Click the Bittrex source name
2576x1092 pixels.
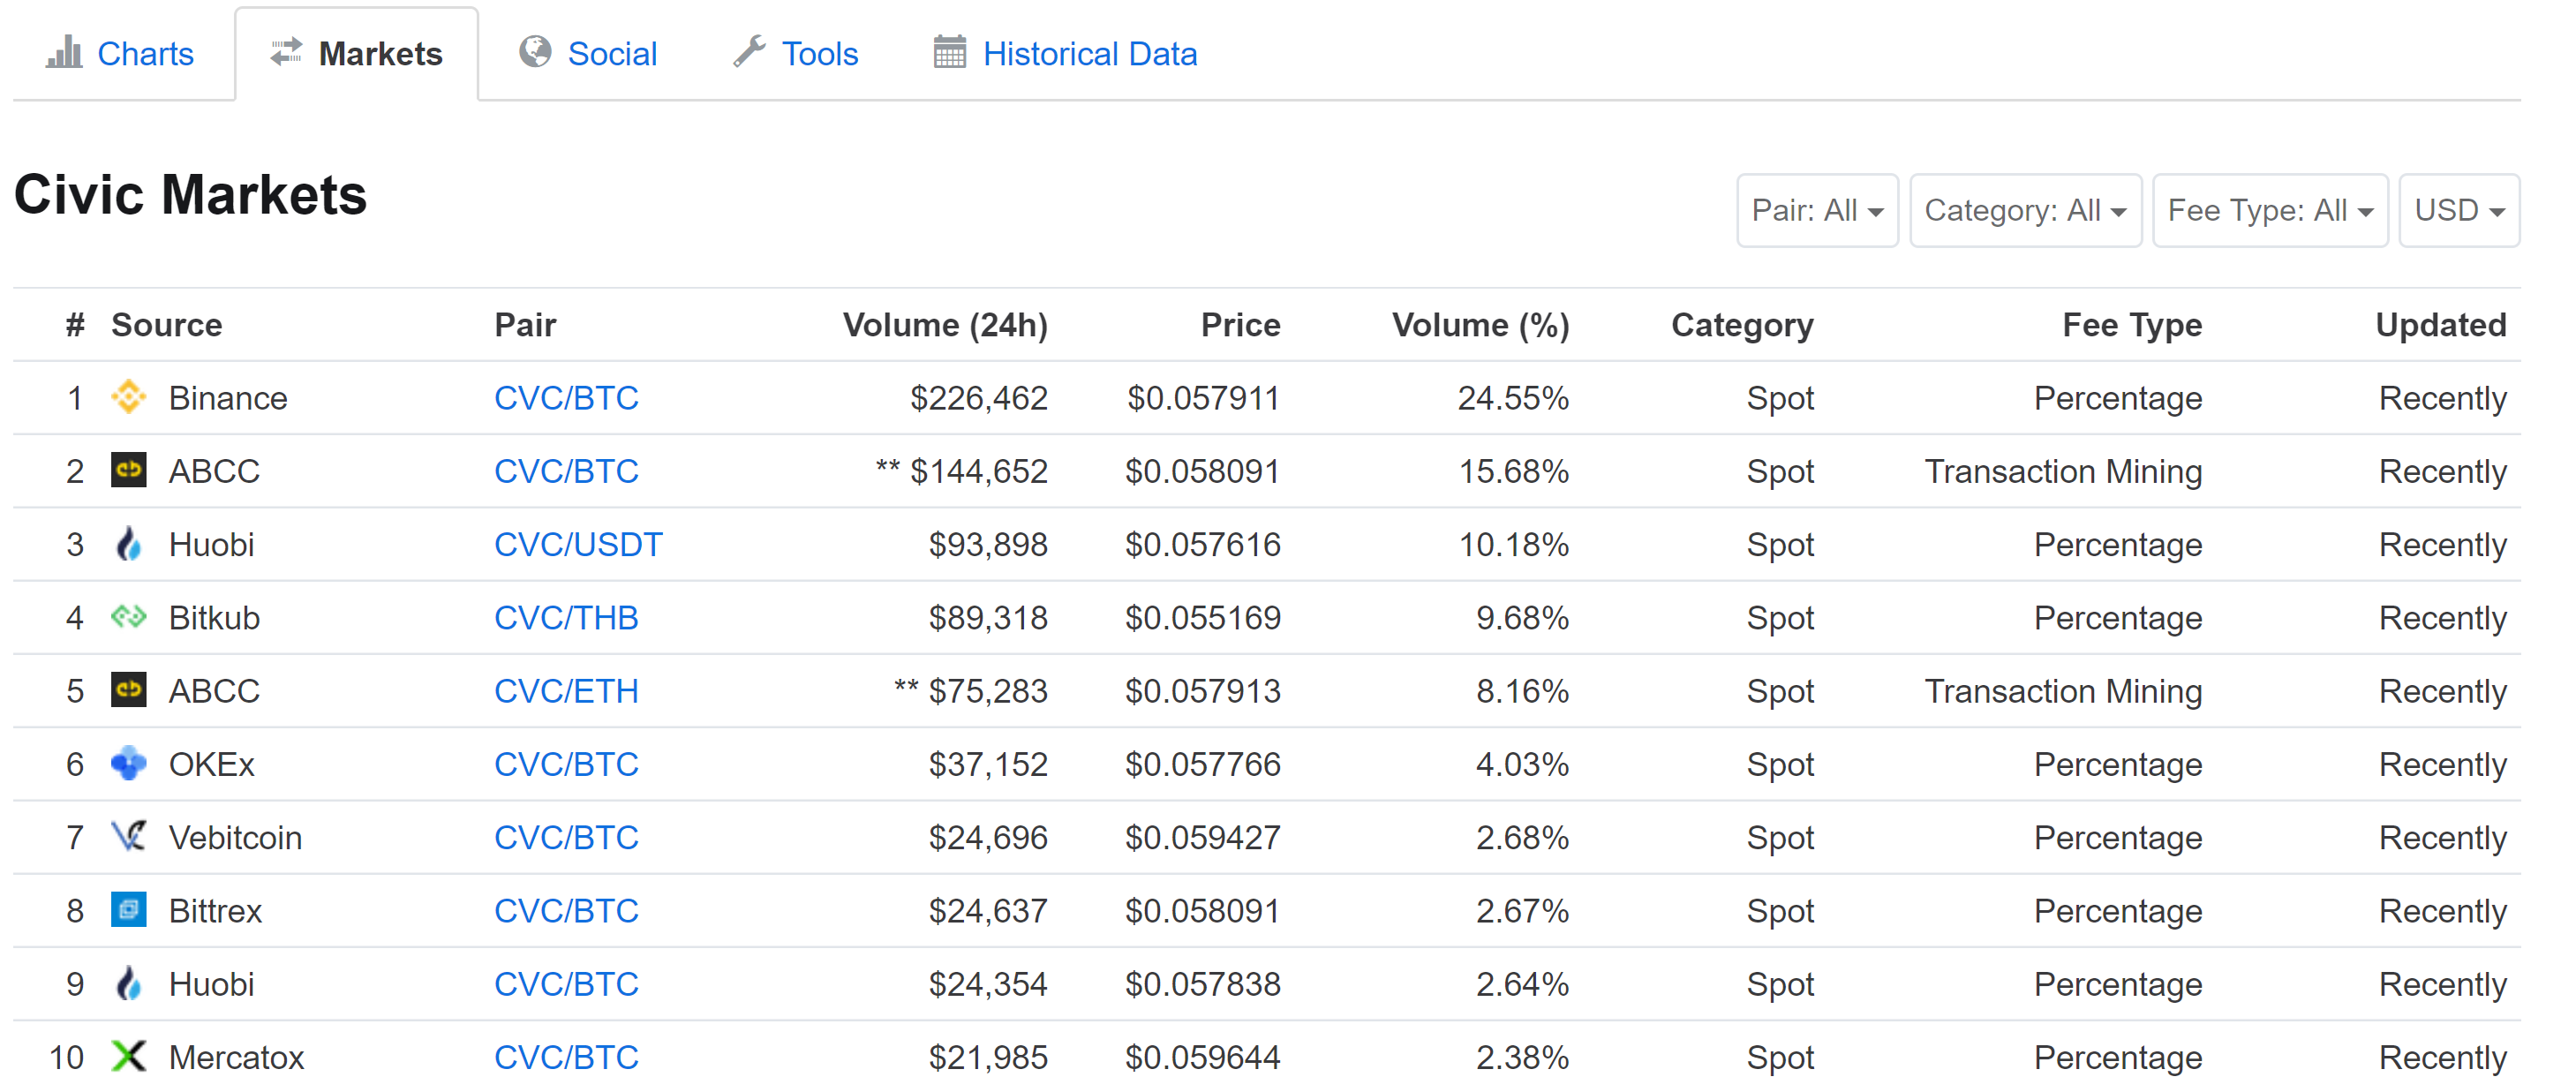pos(215,911)
